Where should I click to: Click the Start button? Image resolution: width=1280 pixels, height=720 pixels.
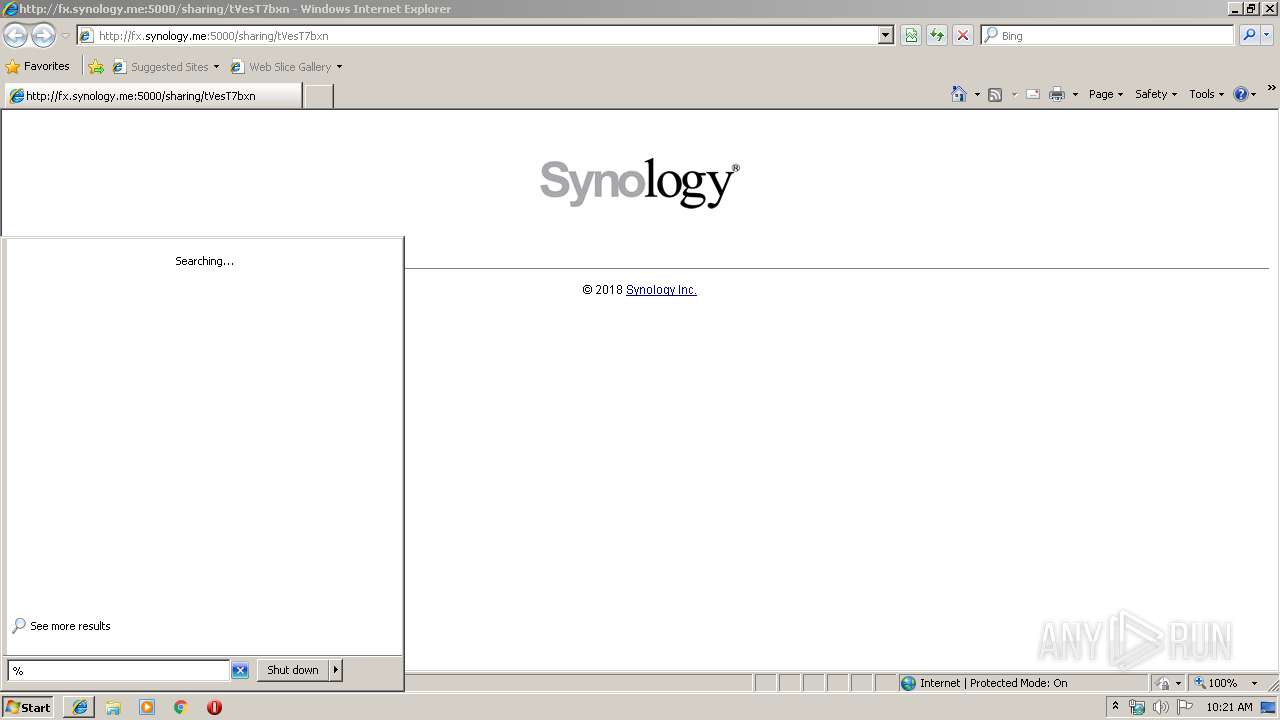(28, 707)
